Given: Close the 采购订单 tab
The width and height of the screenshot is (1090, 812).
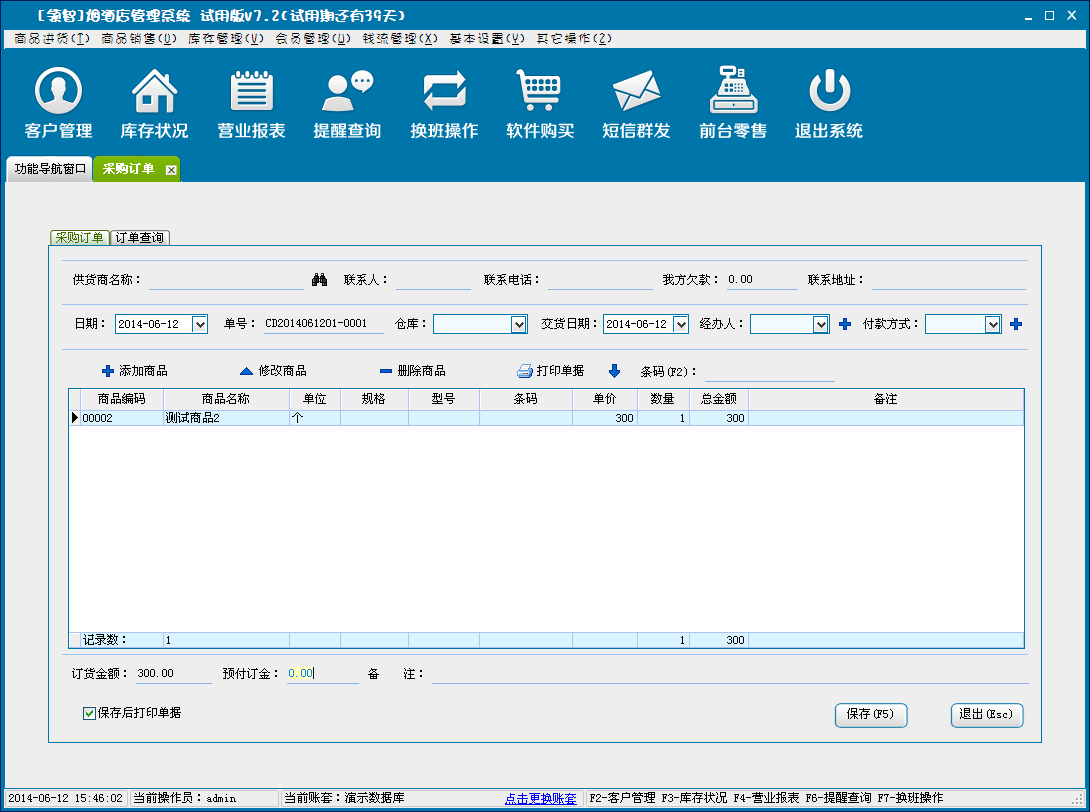Looking at the screenshot, I should tap(171, 170).
